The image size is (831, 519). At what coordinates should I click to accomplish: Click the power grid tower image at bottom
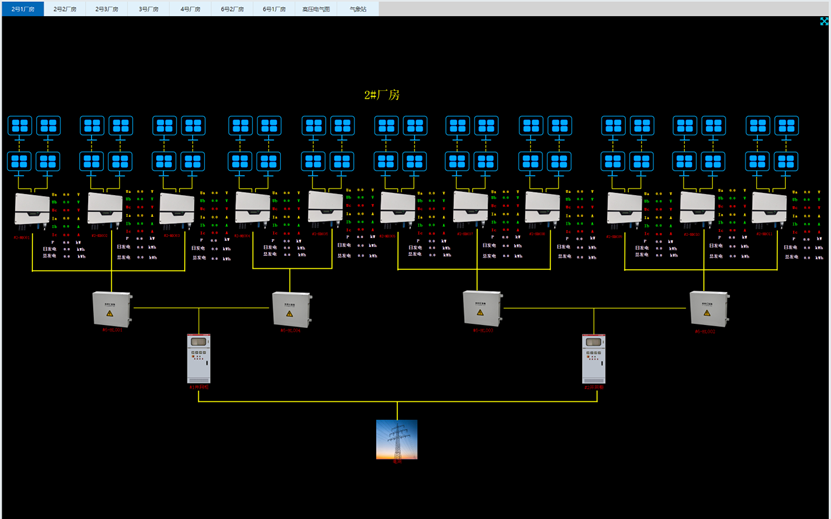(396, 440)
